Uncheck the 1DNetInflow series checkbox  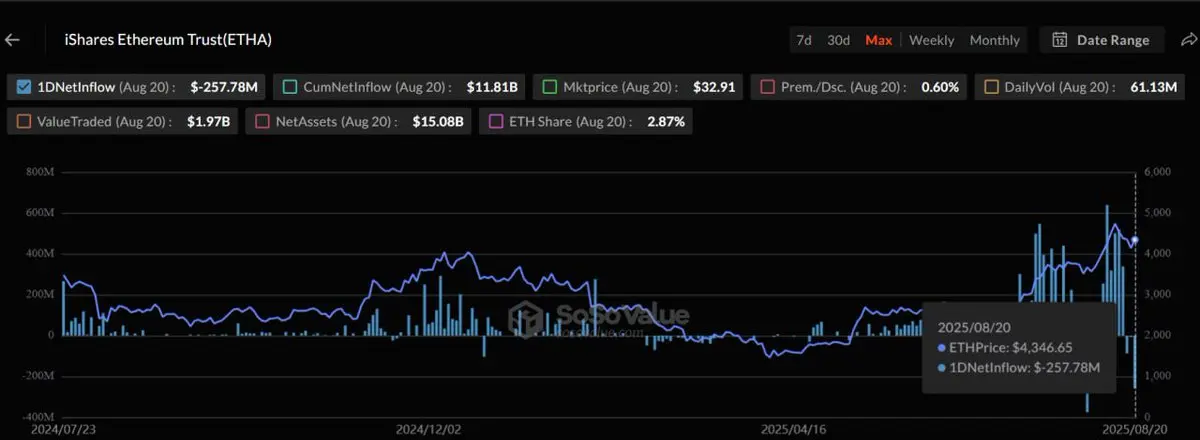(x=24, y=88)
